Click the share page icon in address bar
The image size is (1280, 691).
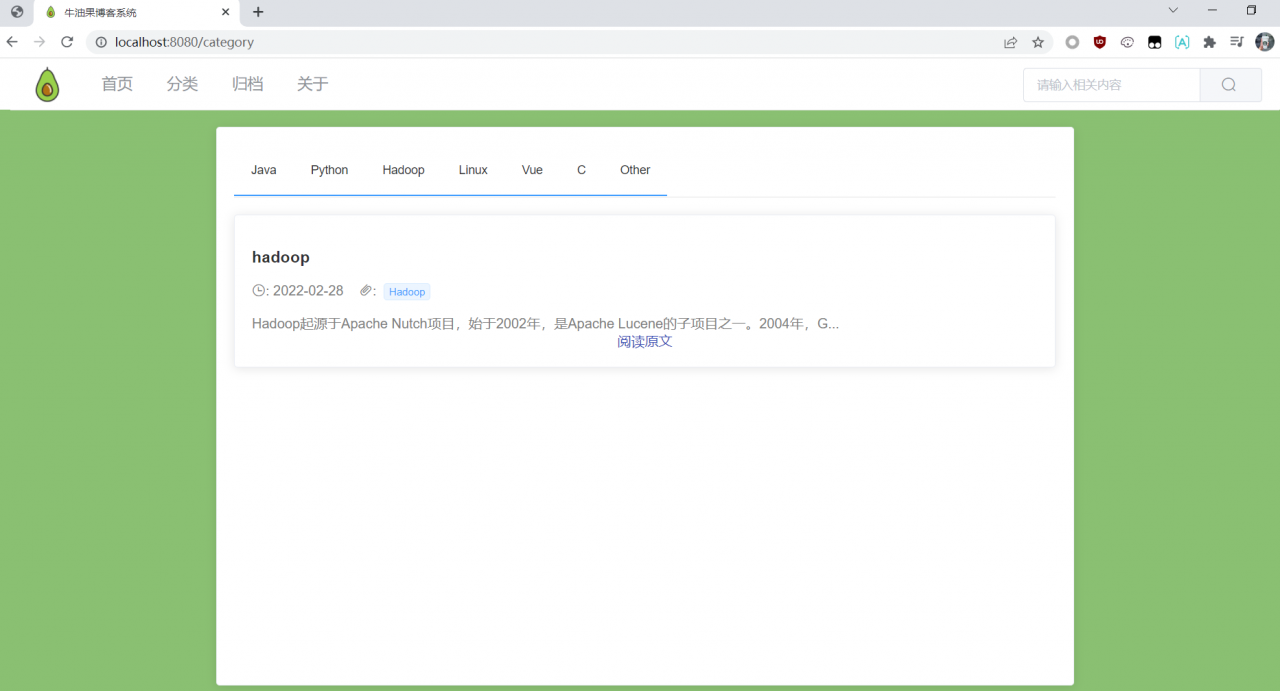[x=1011, y=42]
